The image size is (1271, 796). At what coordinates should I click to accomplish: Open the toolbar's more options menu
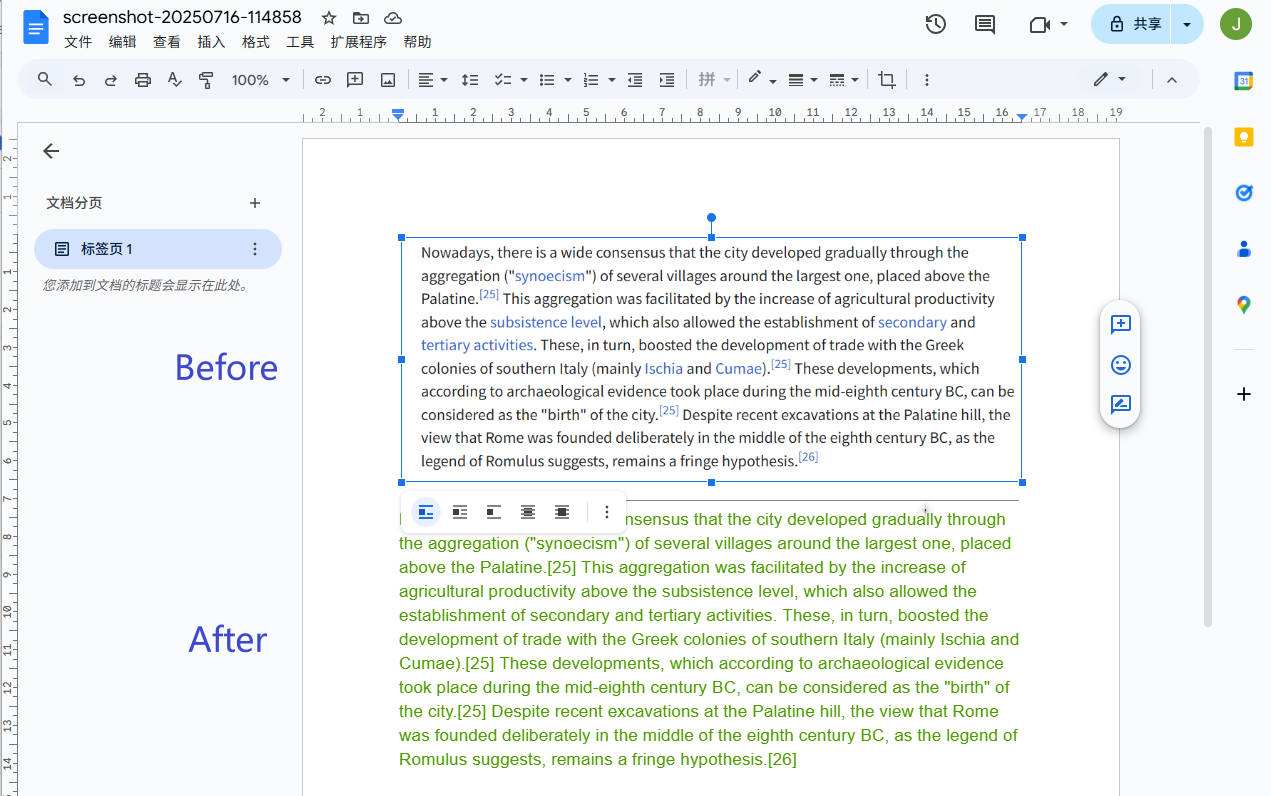[x=927, y=80]
